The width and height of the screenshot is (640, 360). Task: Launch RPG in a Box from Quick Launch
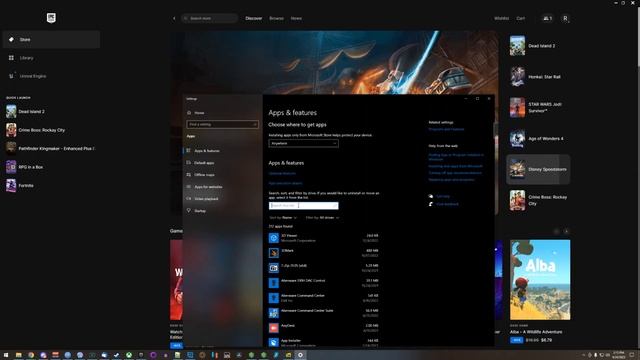tap(51, 167)
